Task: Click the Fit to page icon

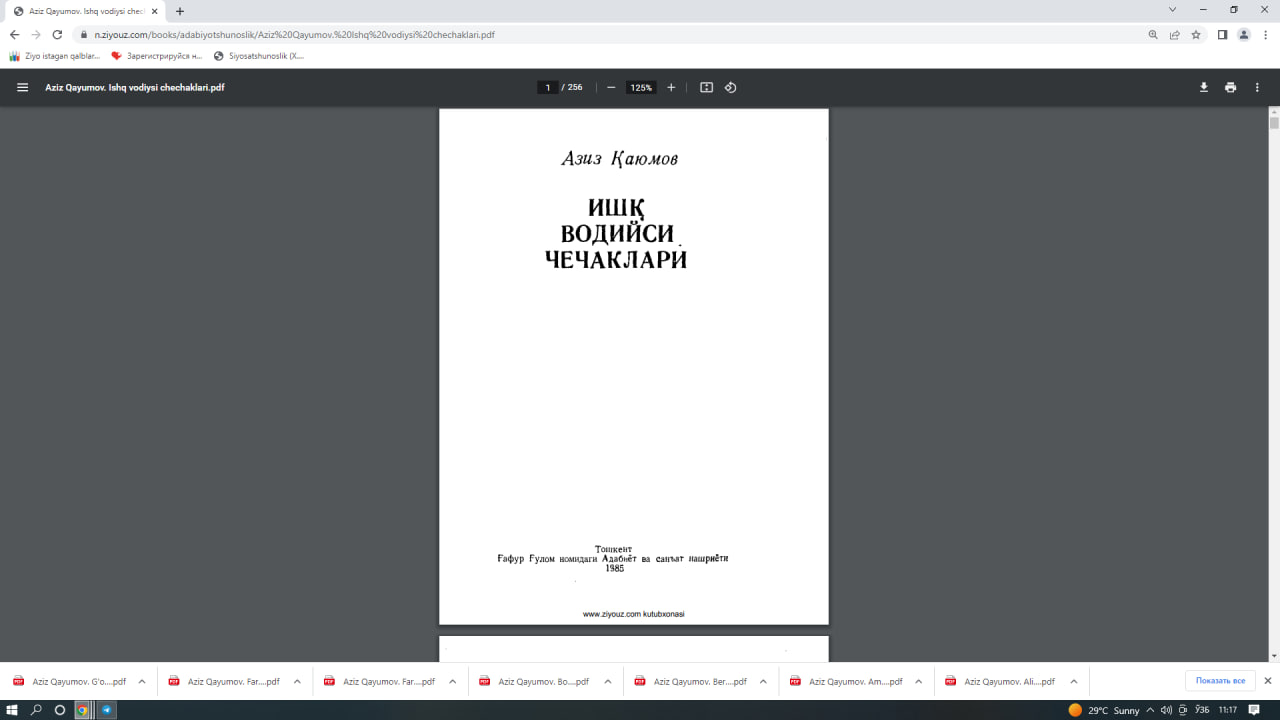Action: 706,87
